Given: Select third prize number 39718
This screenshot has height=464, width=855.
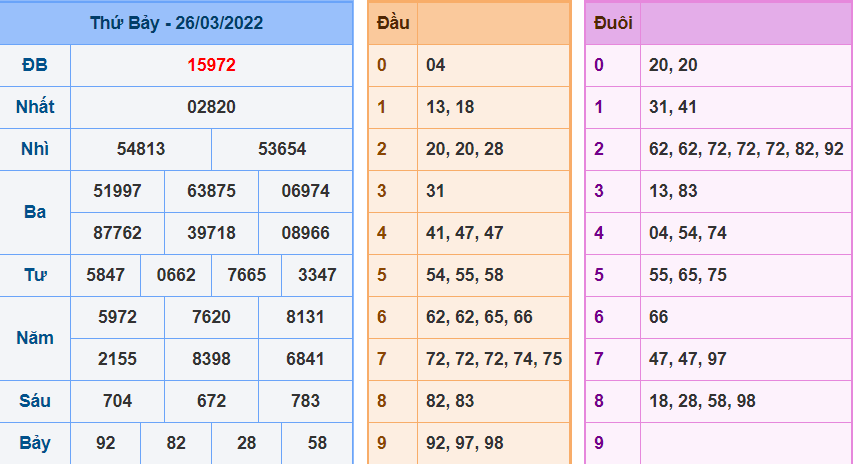Looking at the screenshot, I should (x=212, y=233).
